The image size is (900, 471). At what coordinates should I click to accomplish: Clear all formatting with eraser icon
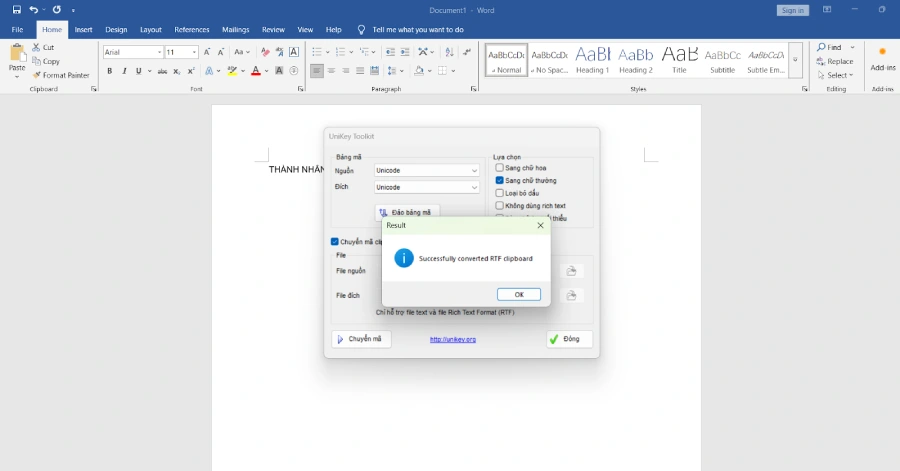tap(265, 52)
